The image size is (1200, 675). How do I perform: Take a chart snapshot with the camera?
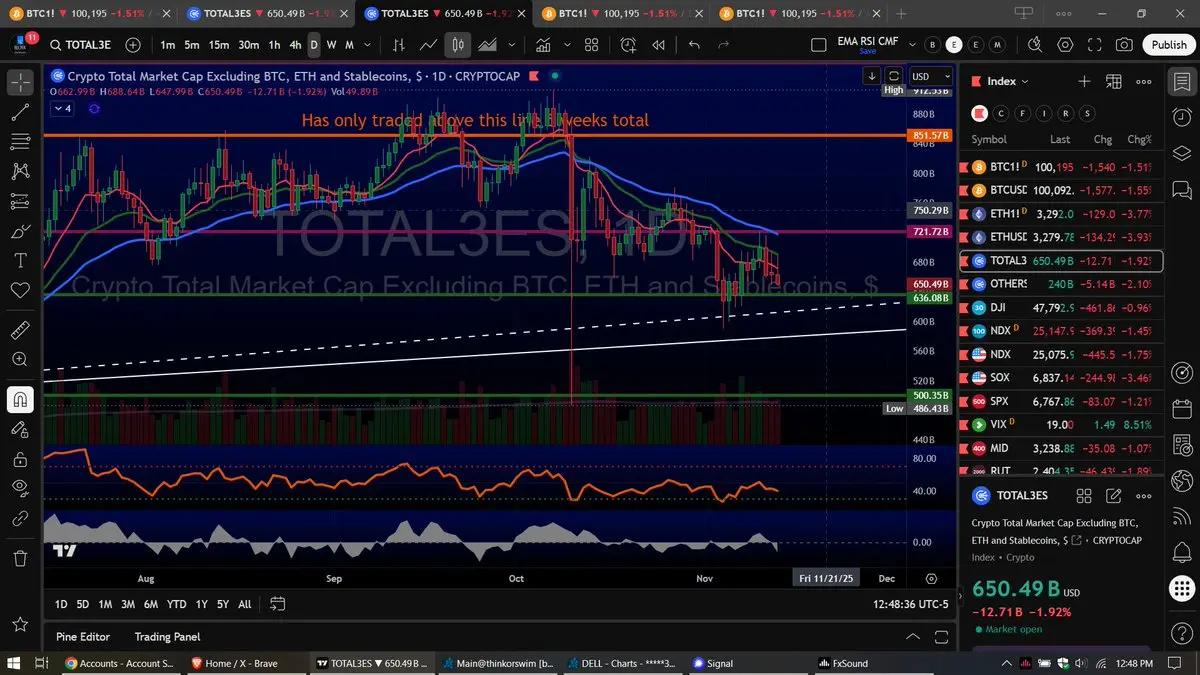pos(1124,45)
